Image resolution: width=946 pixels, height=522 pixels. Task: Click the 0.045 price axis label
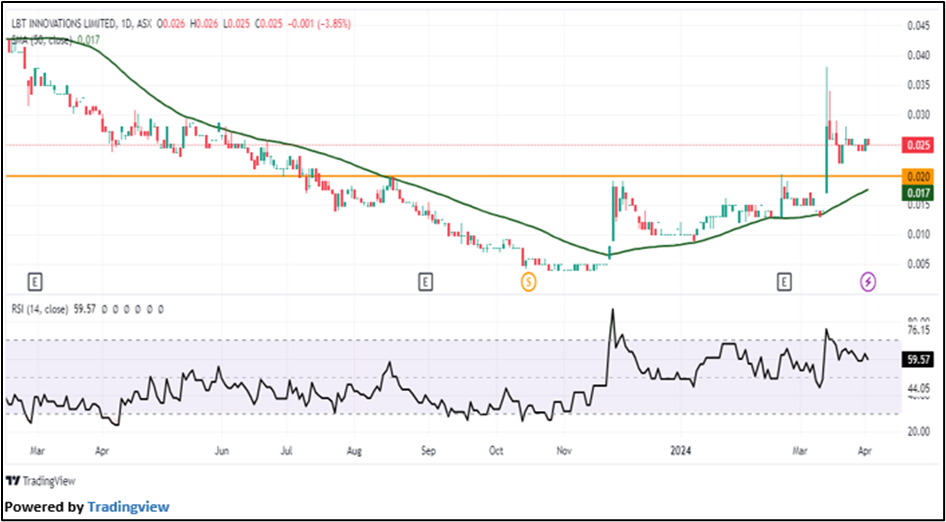pos(918,25)
